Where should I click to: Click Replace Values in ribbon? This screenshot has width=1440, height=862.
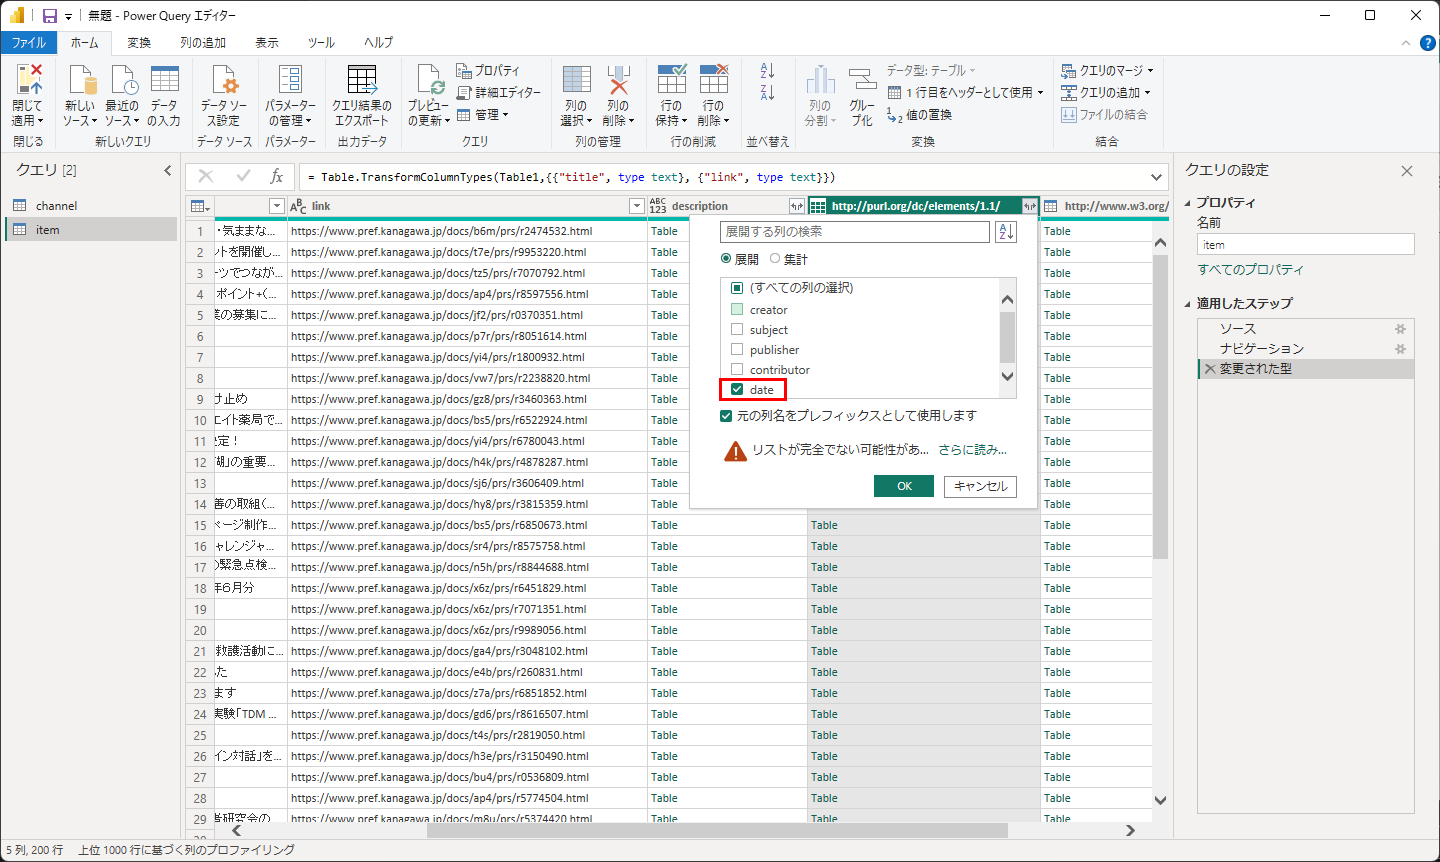919,114
